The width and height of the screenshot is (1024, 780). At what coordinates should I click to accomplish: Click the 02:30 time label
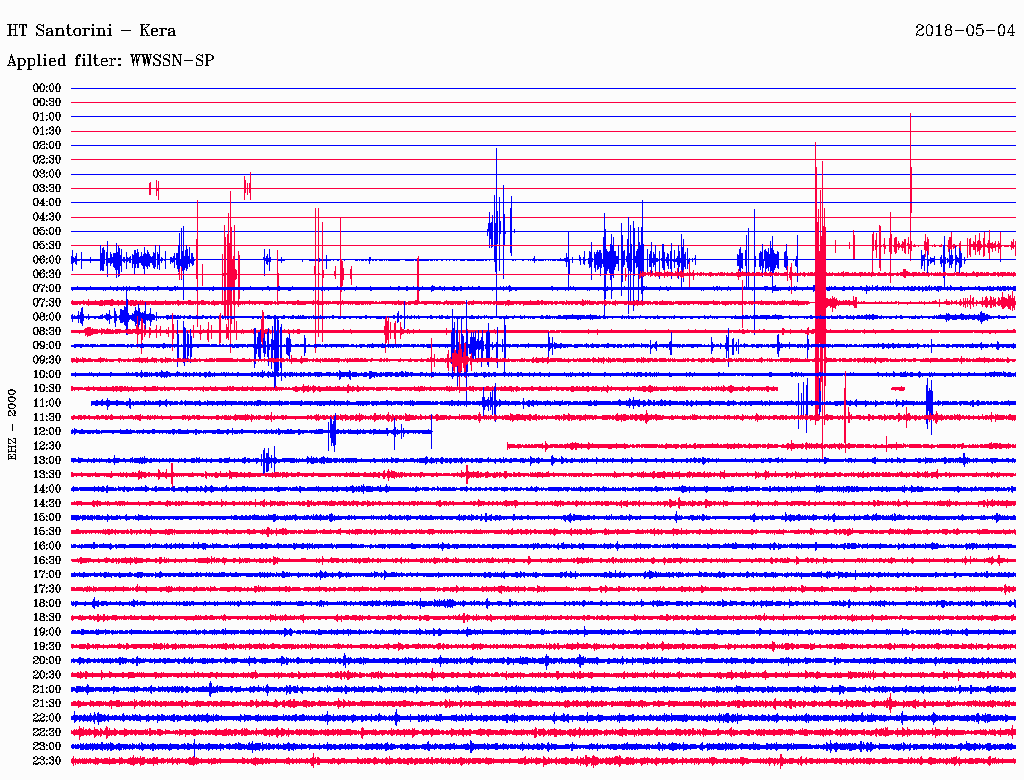click(47, 160)
